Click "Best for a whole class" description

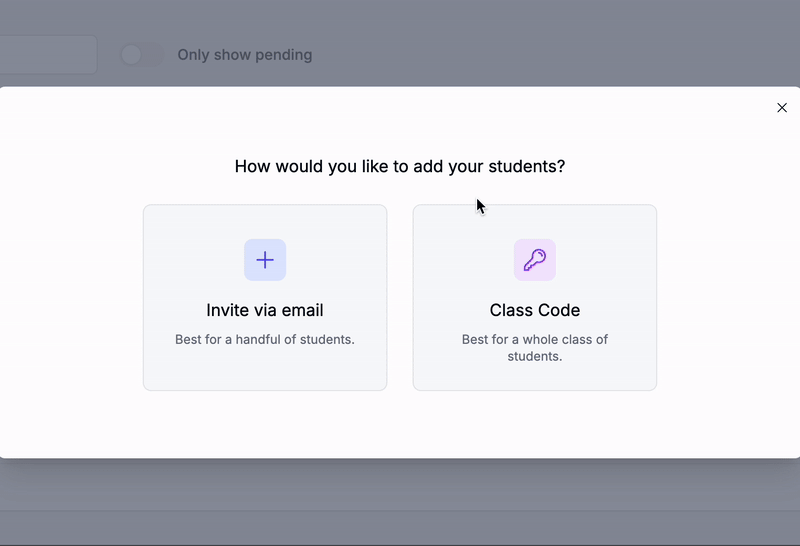click(x=535, y=348)
